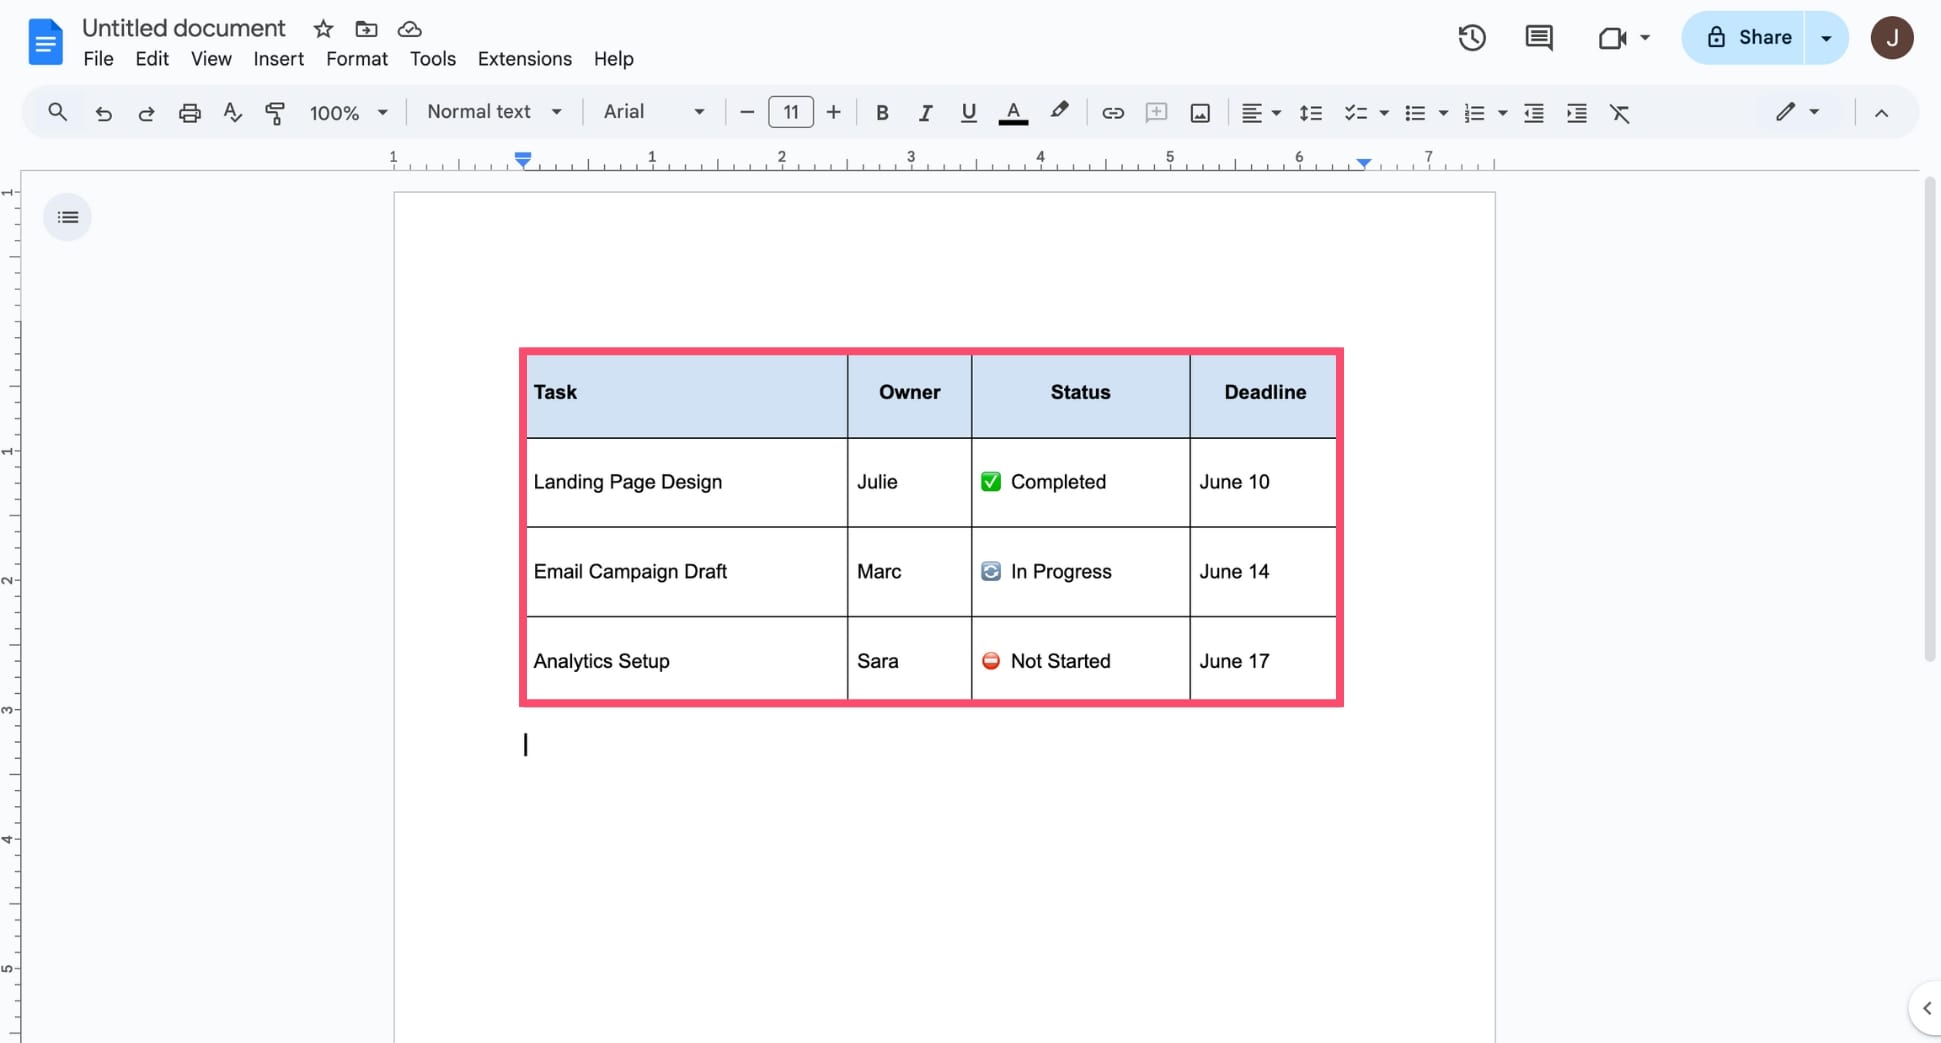
Task: Open the comments panel icon
Action: point(1538,38)
